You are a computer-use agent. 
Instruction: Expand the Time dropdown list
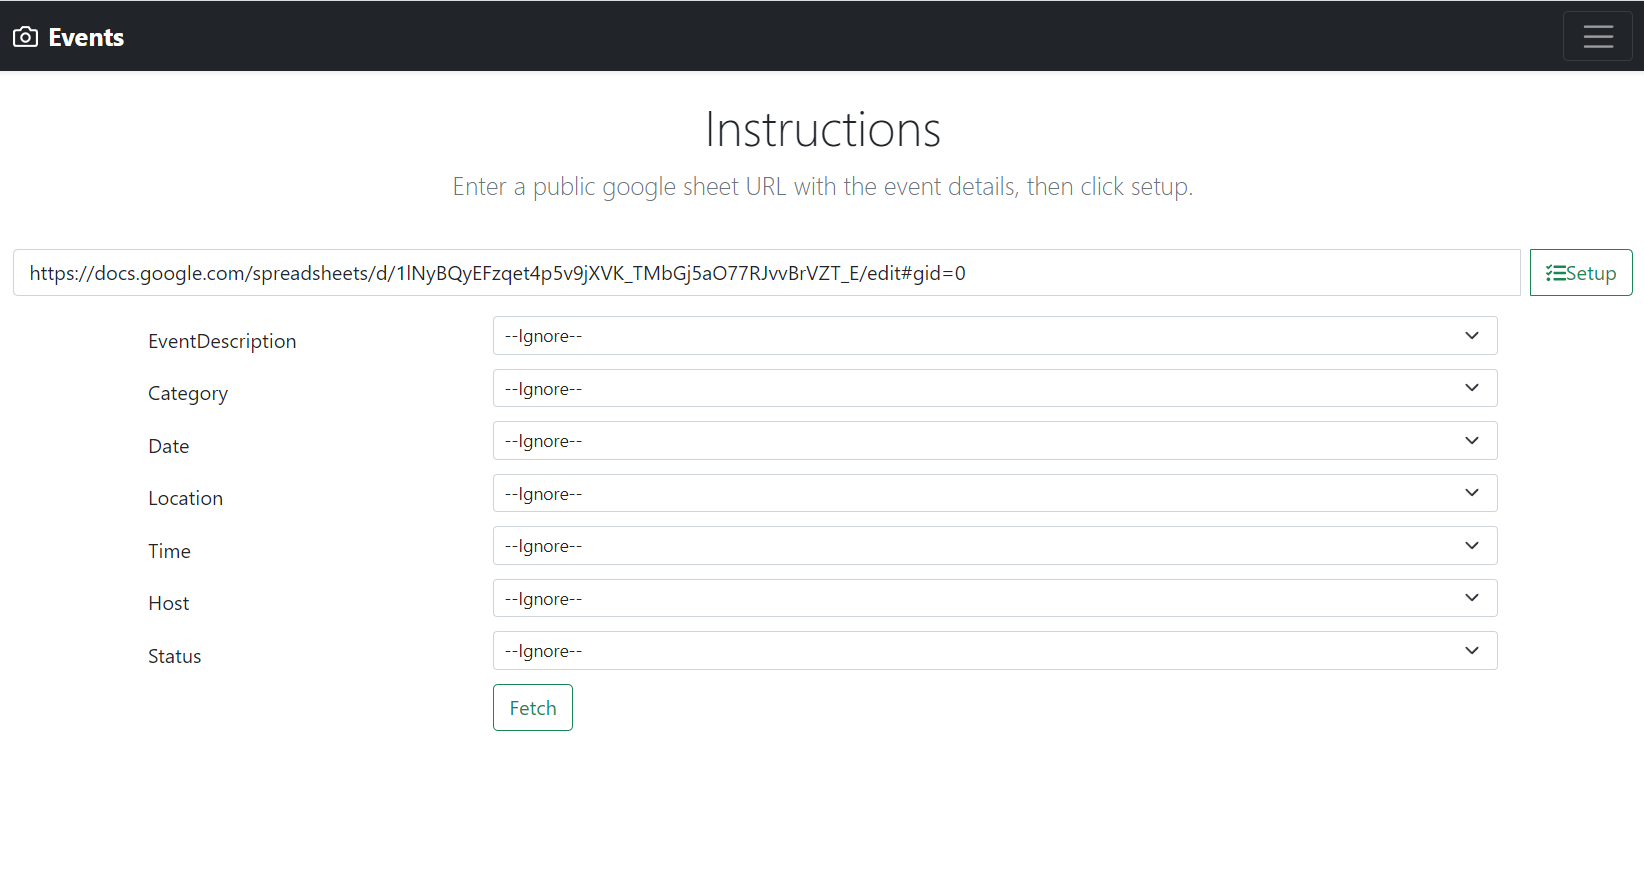(x=994, y=546)
